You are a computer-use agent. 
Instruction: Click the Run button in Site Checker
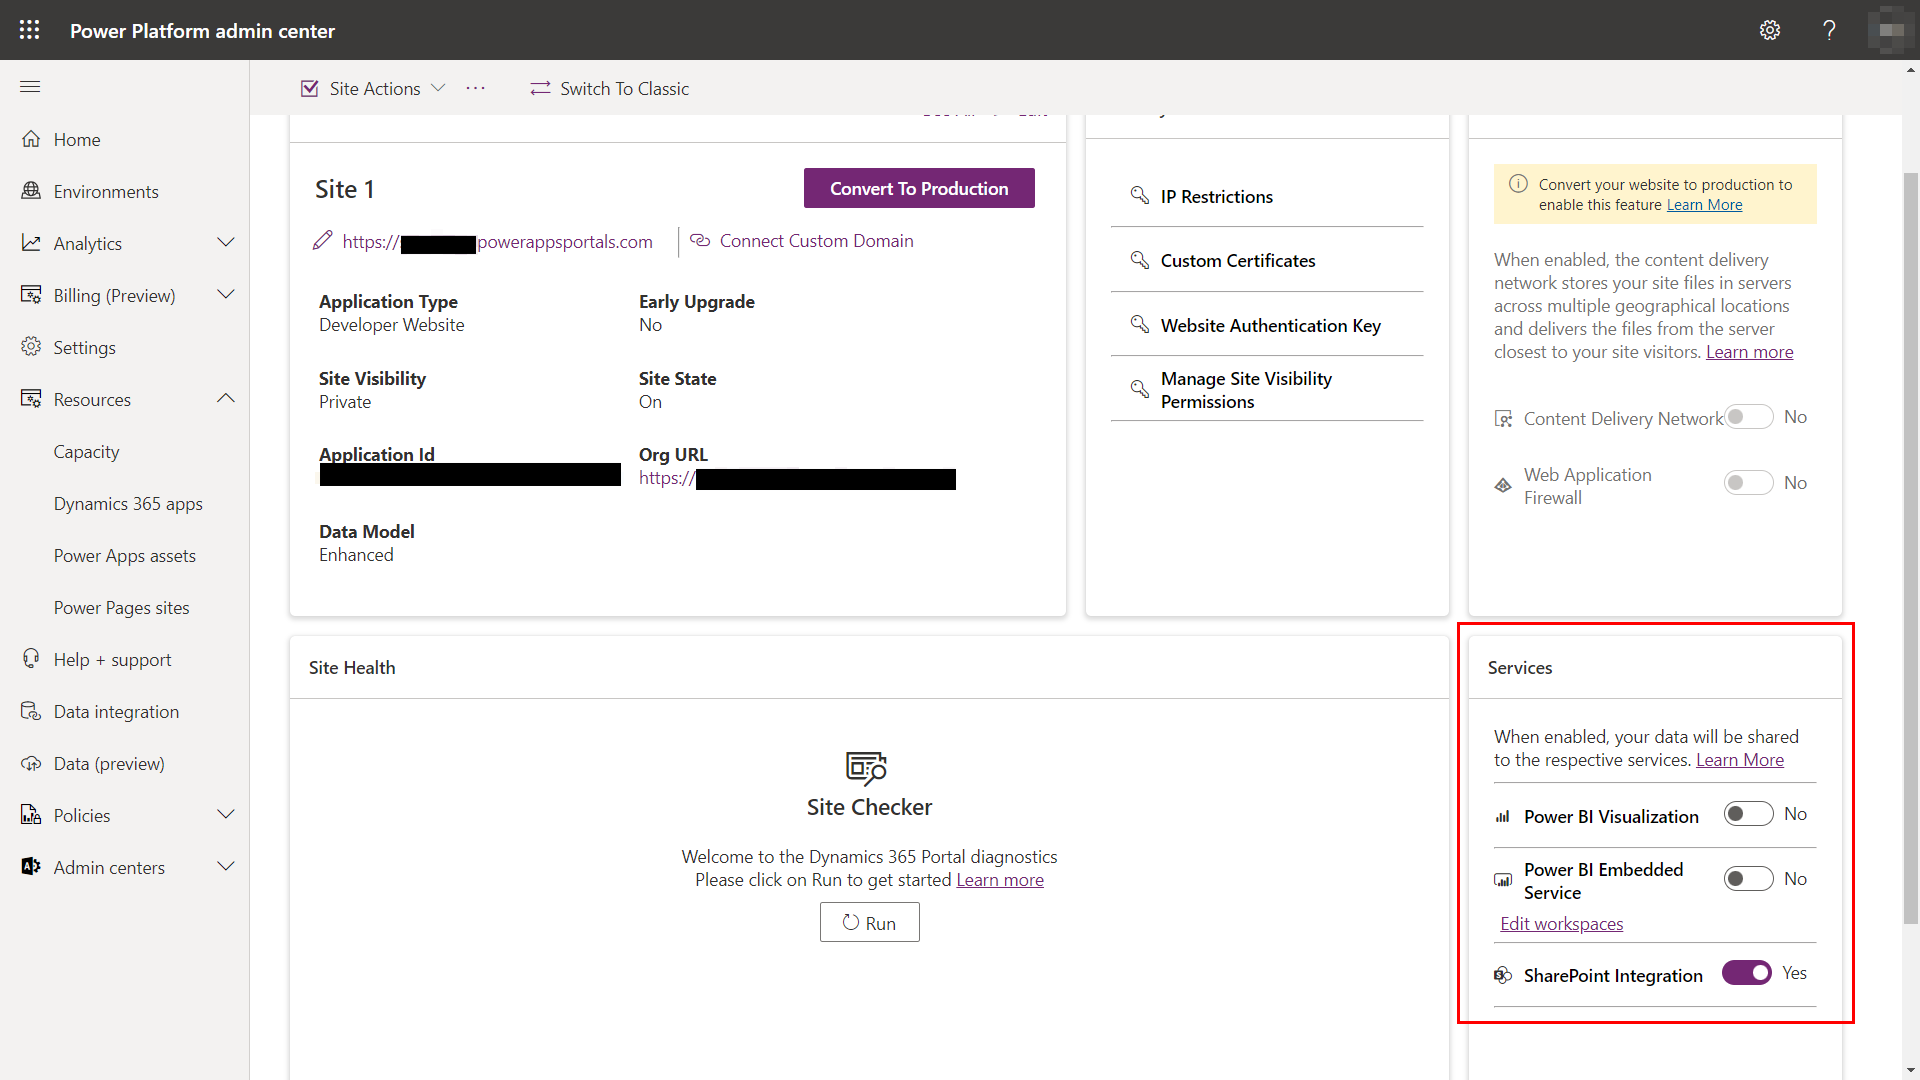tap(869, 922)
